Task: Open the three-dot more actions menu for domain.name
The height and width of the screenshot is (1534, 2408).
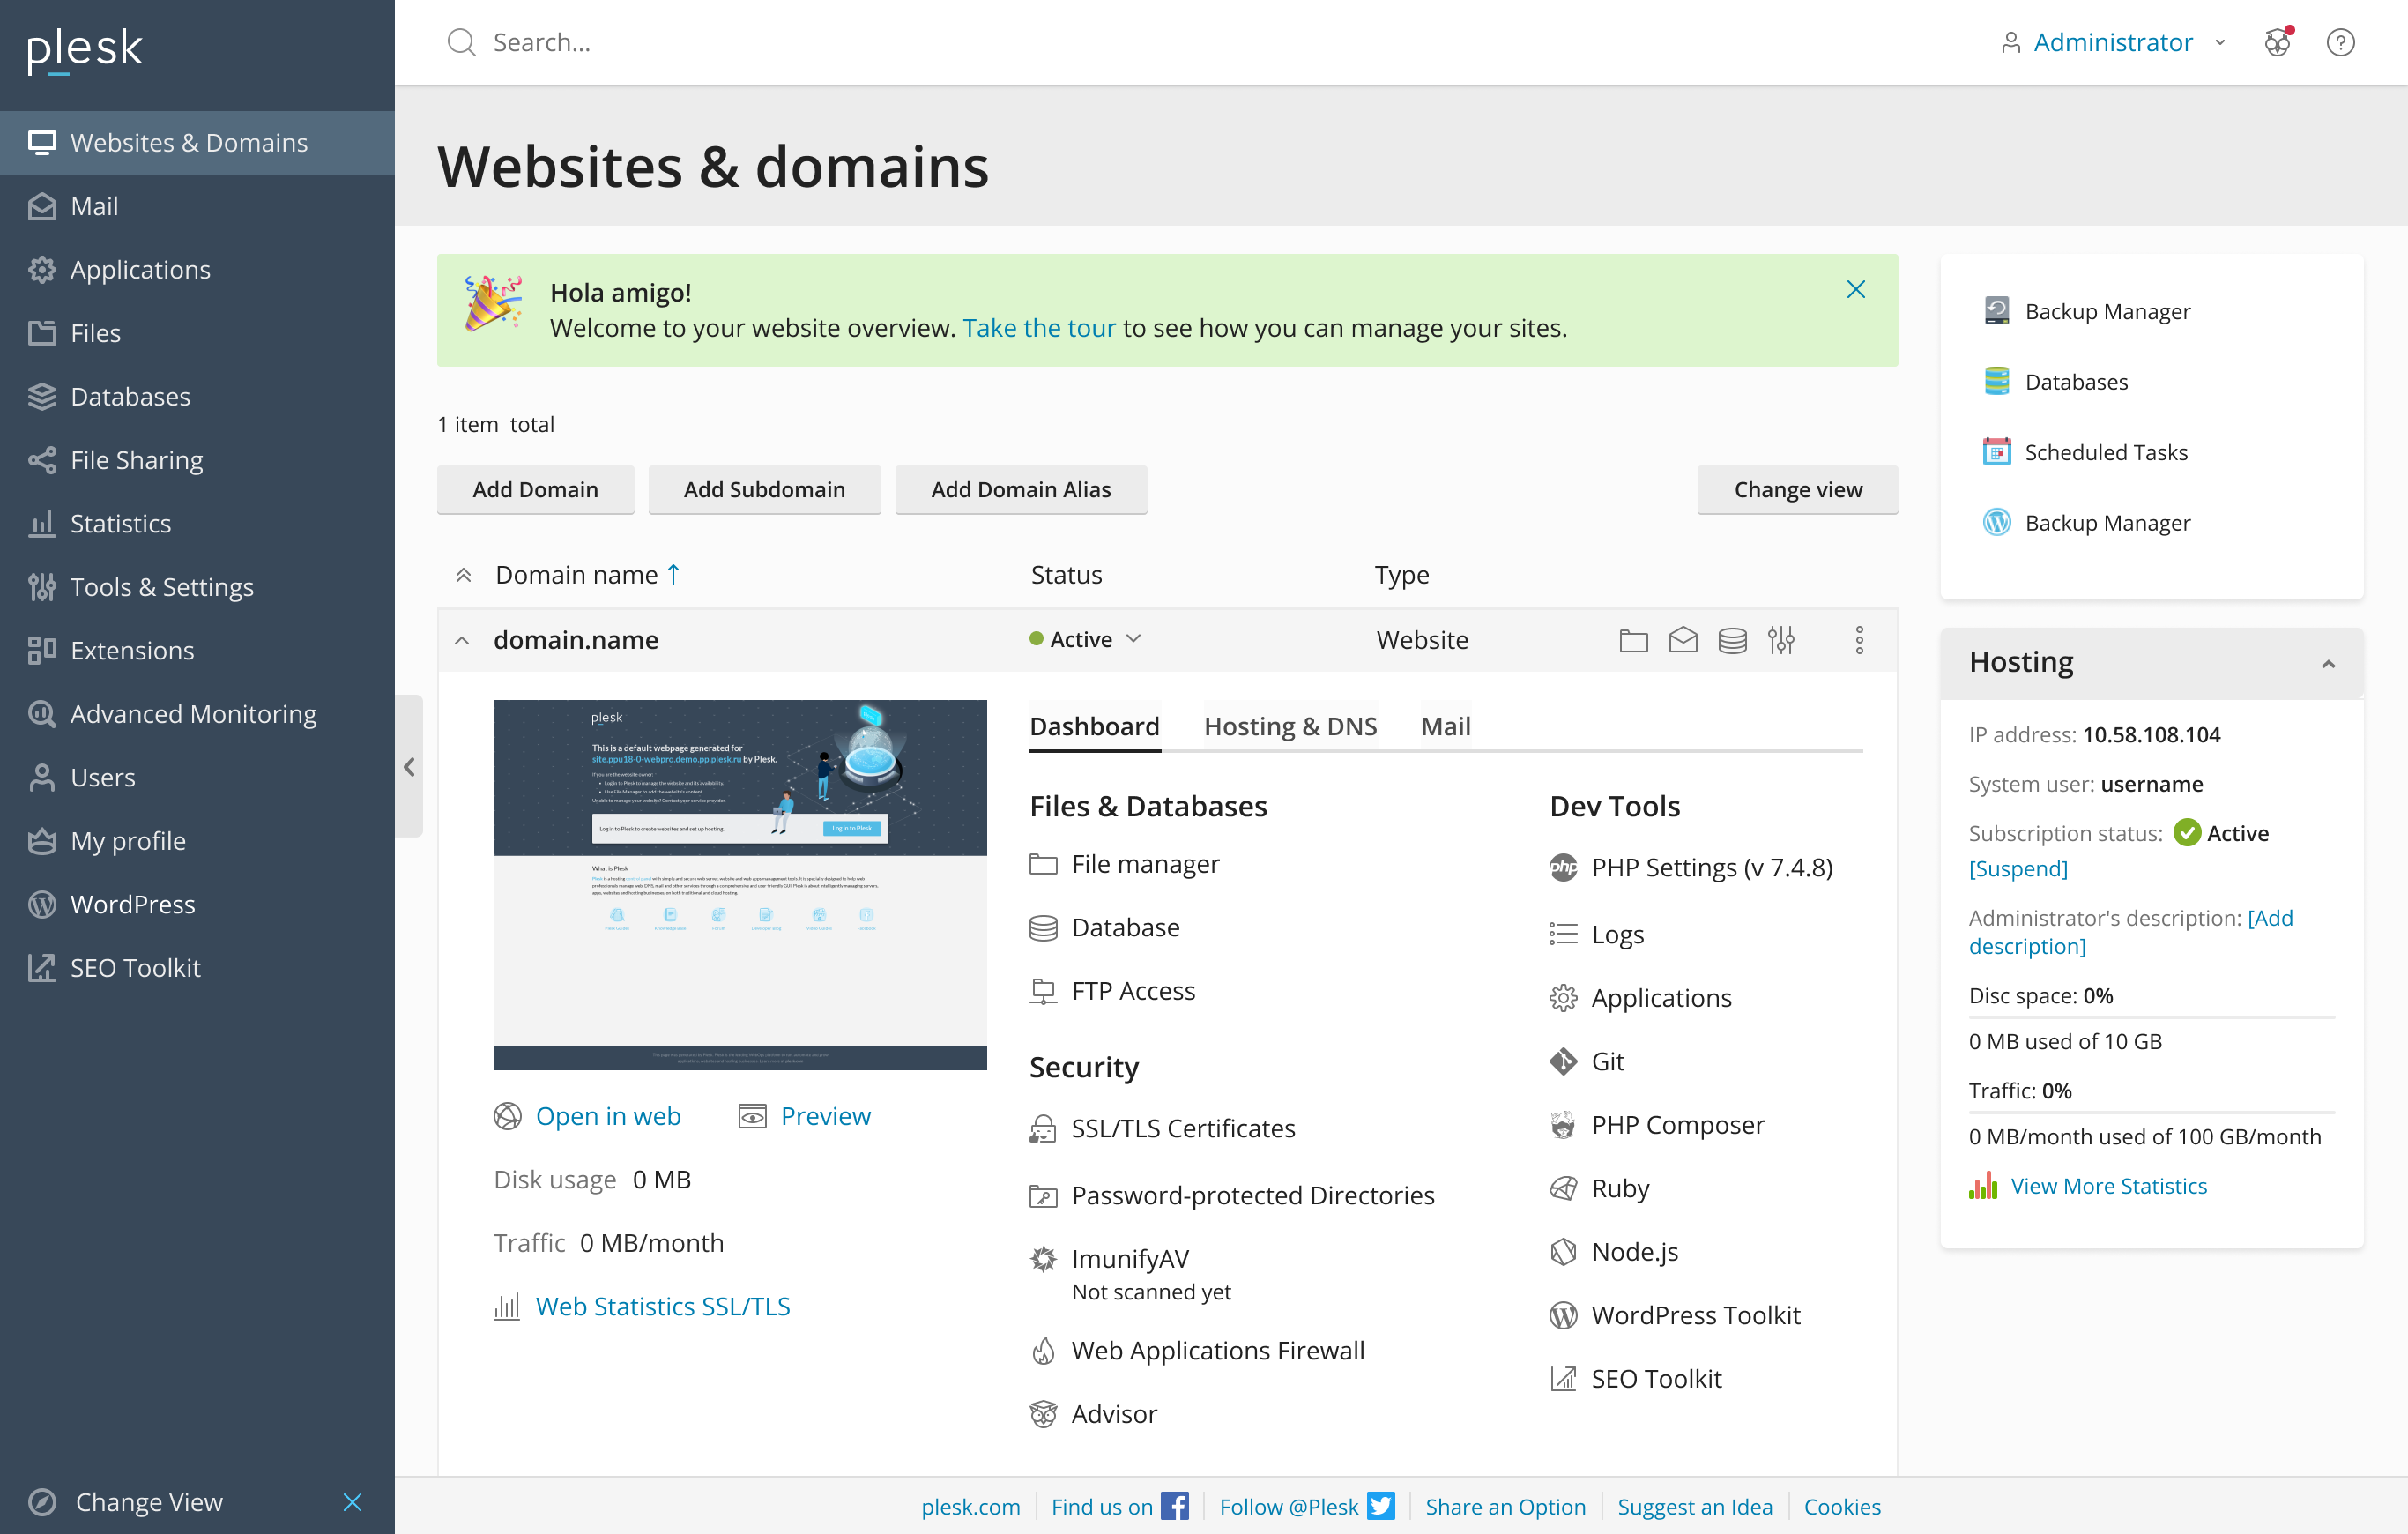Action: pos(1859,640)
